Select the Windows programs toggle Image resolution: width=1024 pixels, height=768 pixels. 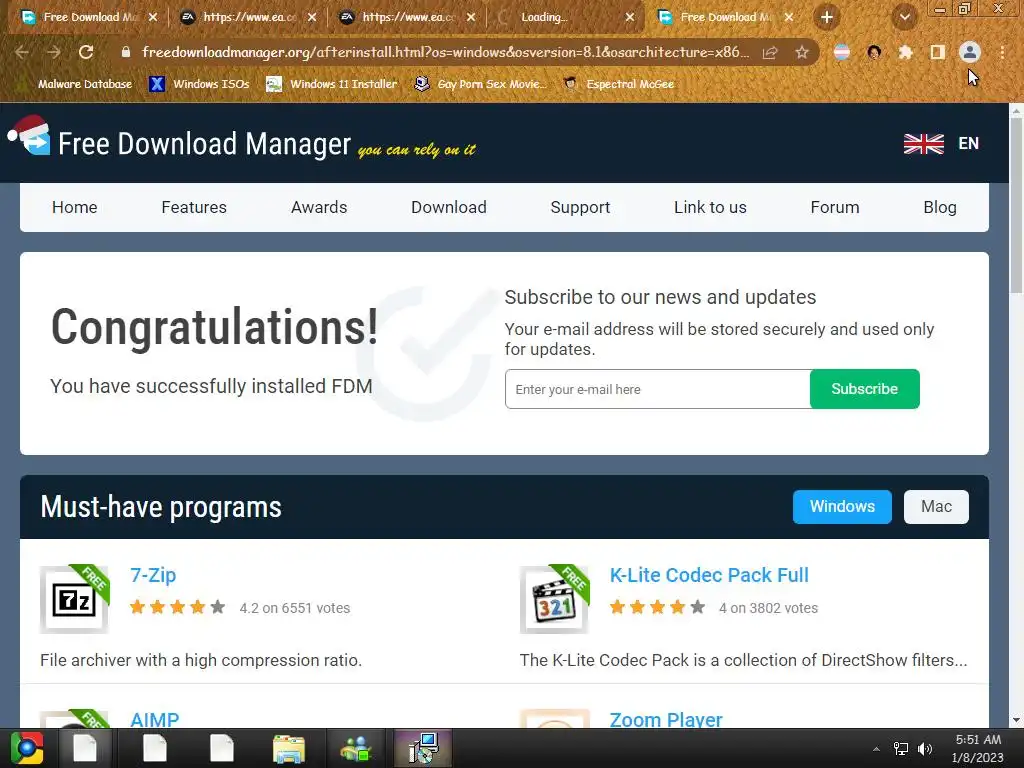click(x=842, y=507)
